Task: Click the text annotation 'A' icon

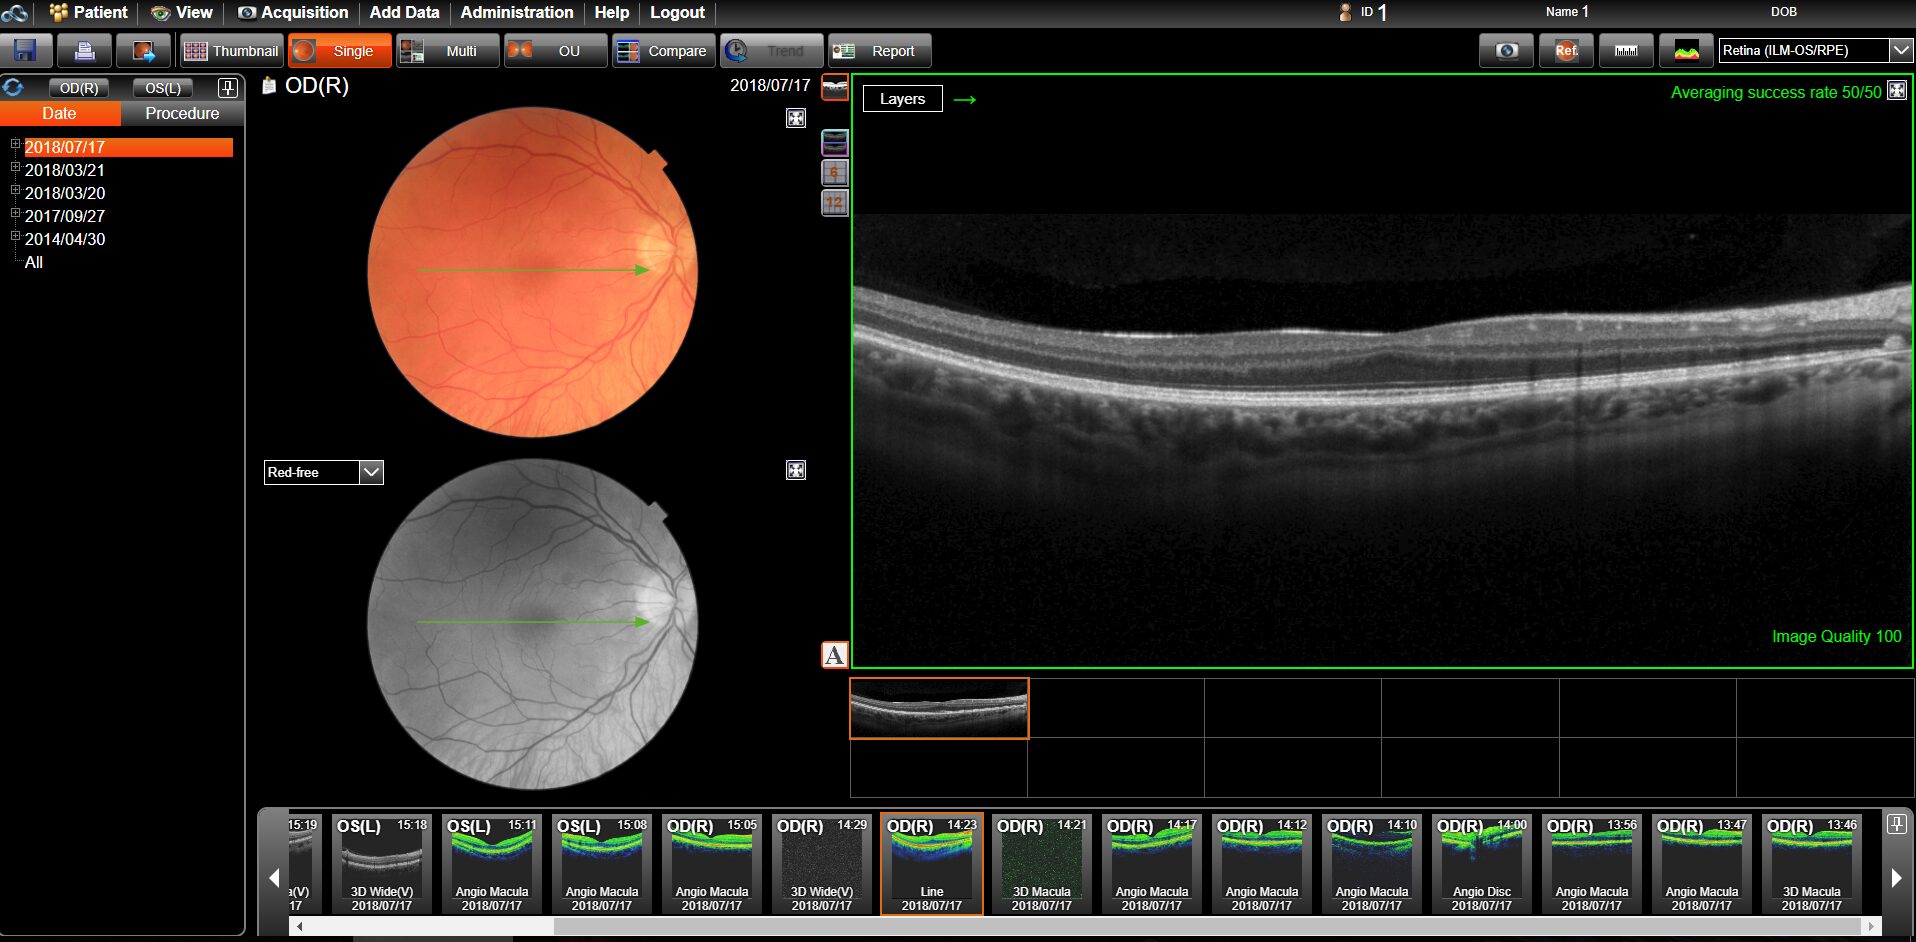Action: (834, 655)
